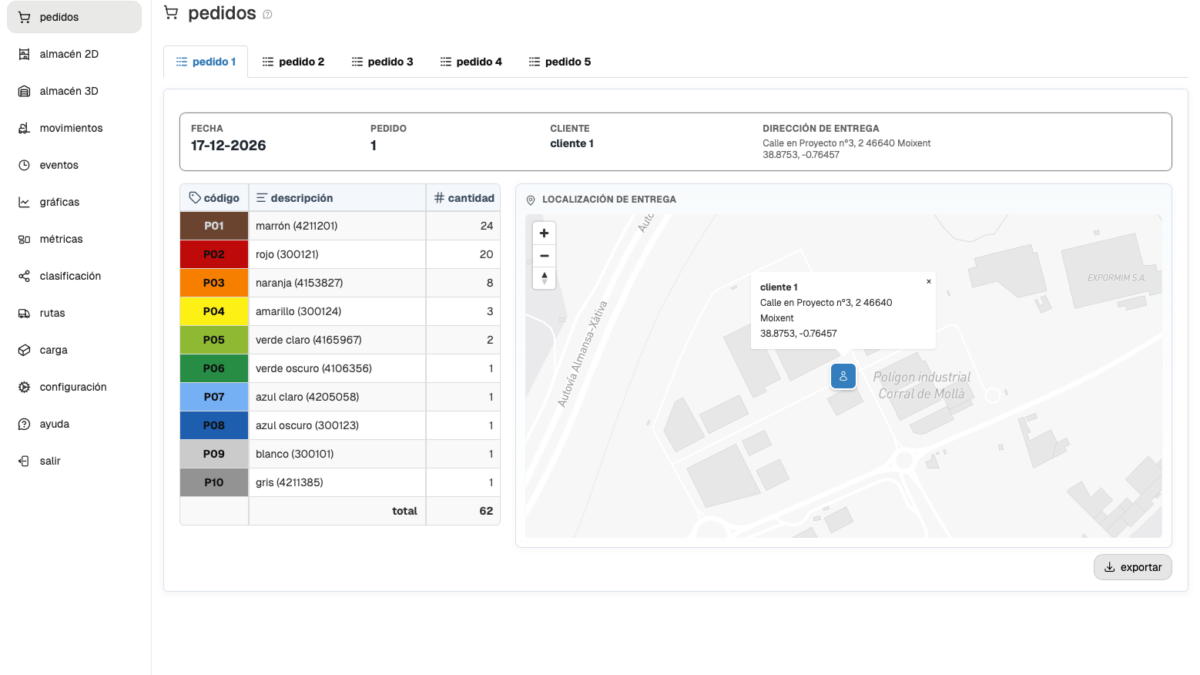Screen dimensions: 1200x675
Task: Zoom out on the delivery map
Action: click(x=544, y=256)
